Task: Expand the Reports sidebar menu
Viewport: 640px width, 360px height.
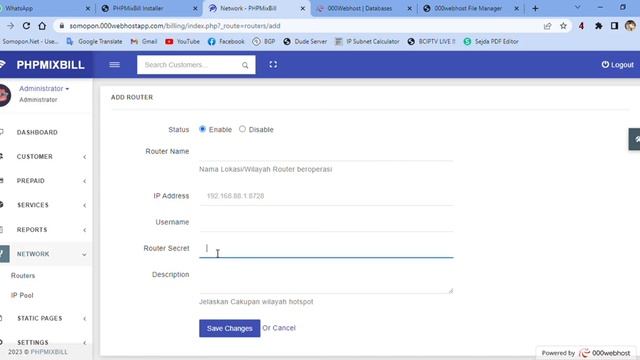Action: pos(46,229)
